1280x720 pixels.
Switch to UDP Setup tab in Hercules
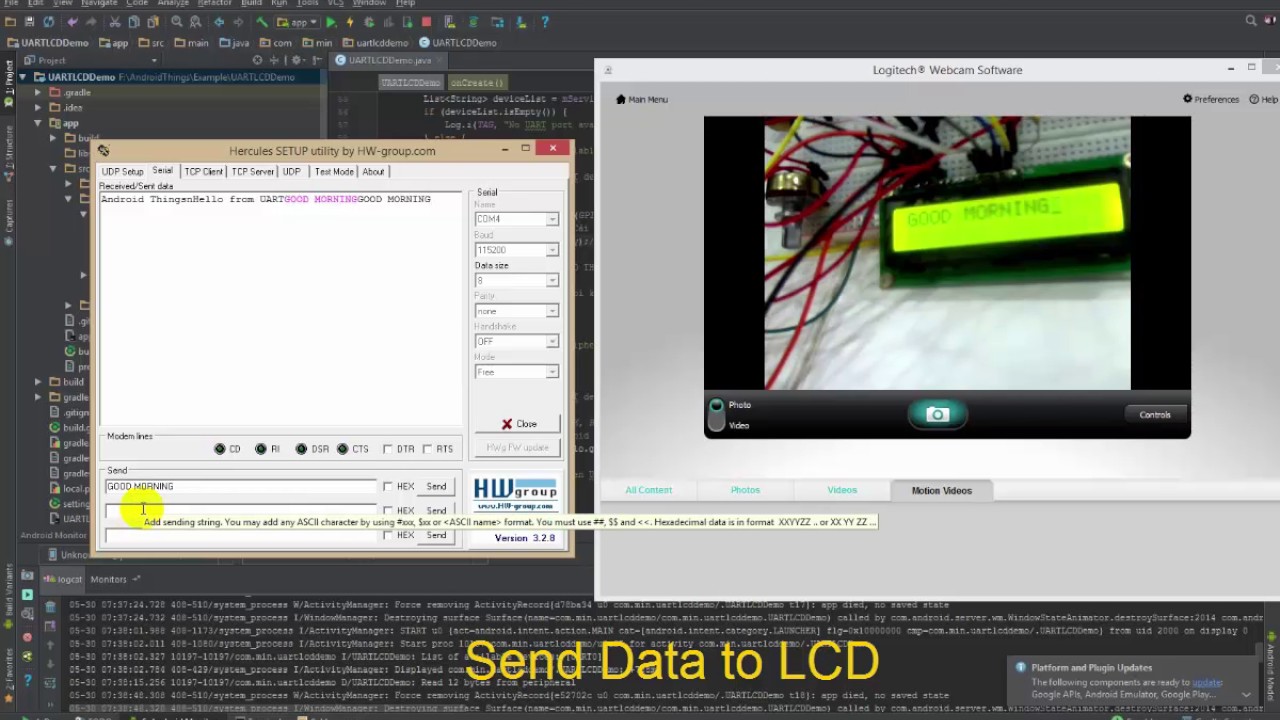122,172
